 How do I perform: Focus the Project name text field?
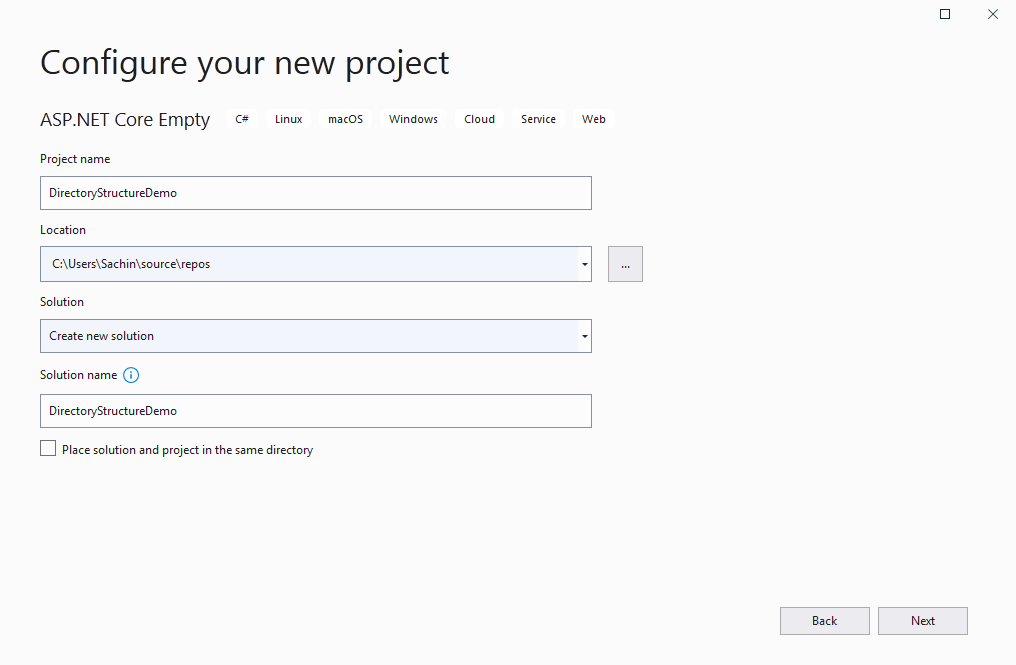pyautogui.click(x=316, y=193)
